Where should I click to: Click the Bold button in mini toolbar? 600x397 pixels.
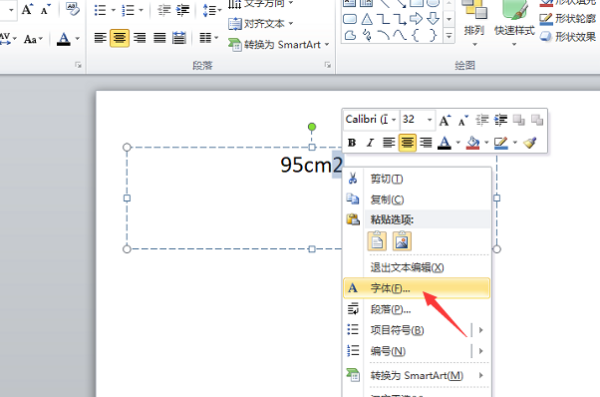(x=352, y=143)
